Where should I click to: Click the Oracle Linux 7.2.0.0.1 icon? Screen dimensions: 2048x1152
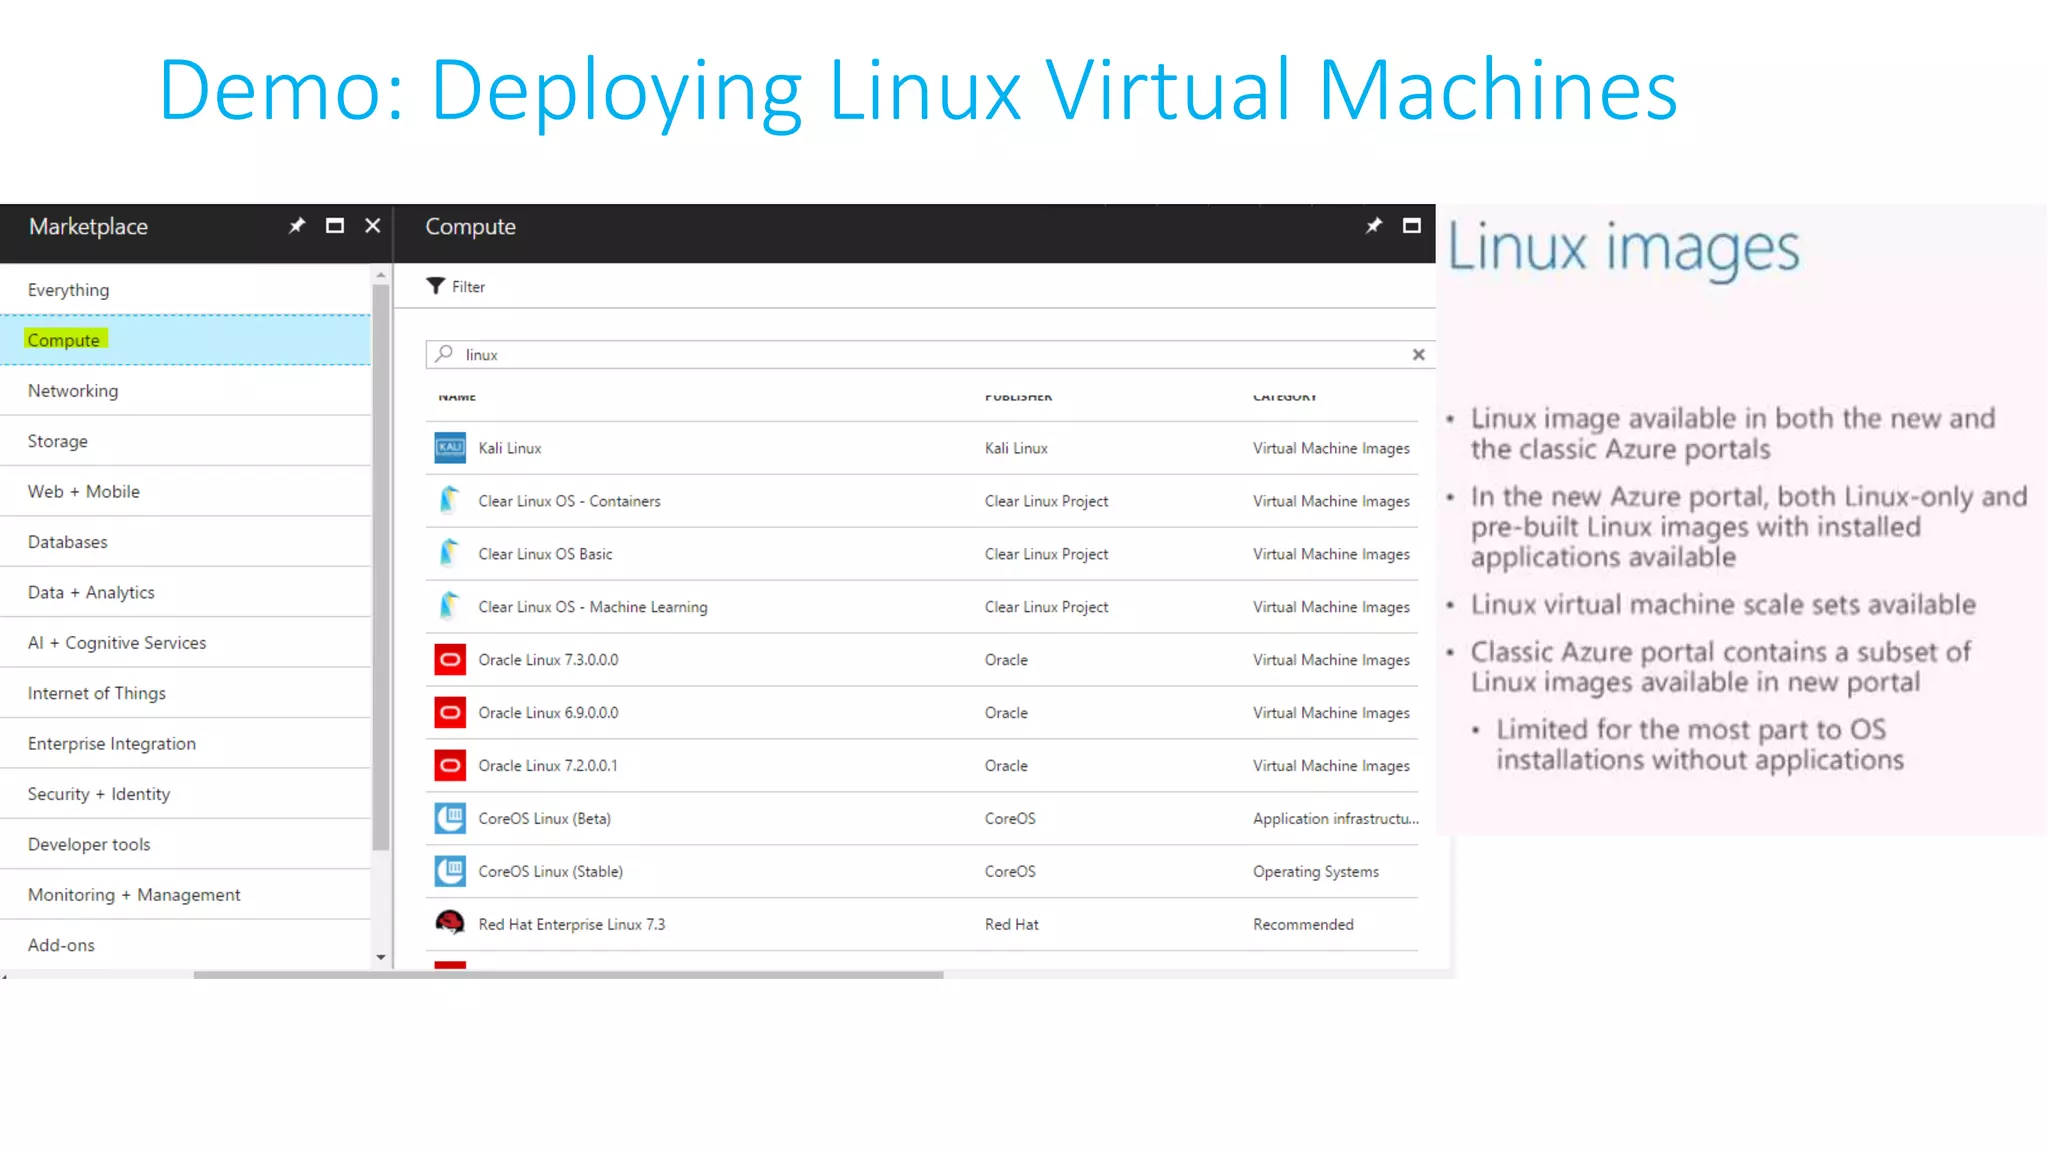point(450,766)
